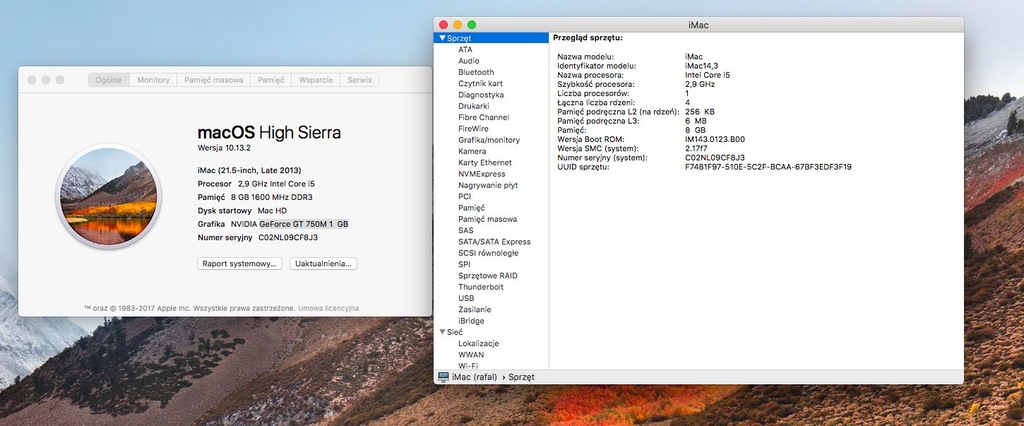
Task: Select ATA in hardware list
Action: (465, 50)
